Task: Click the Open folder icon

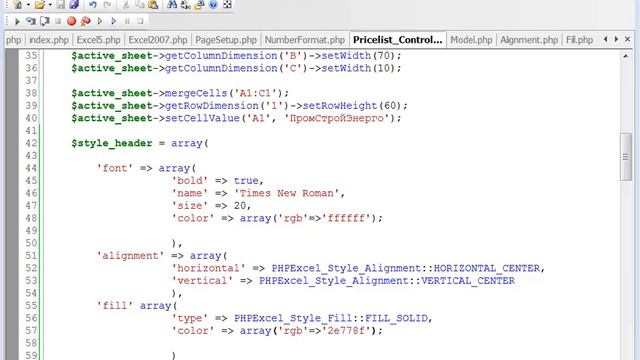Action: (x=40, y=5)
